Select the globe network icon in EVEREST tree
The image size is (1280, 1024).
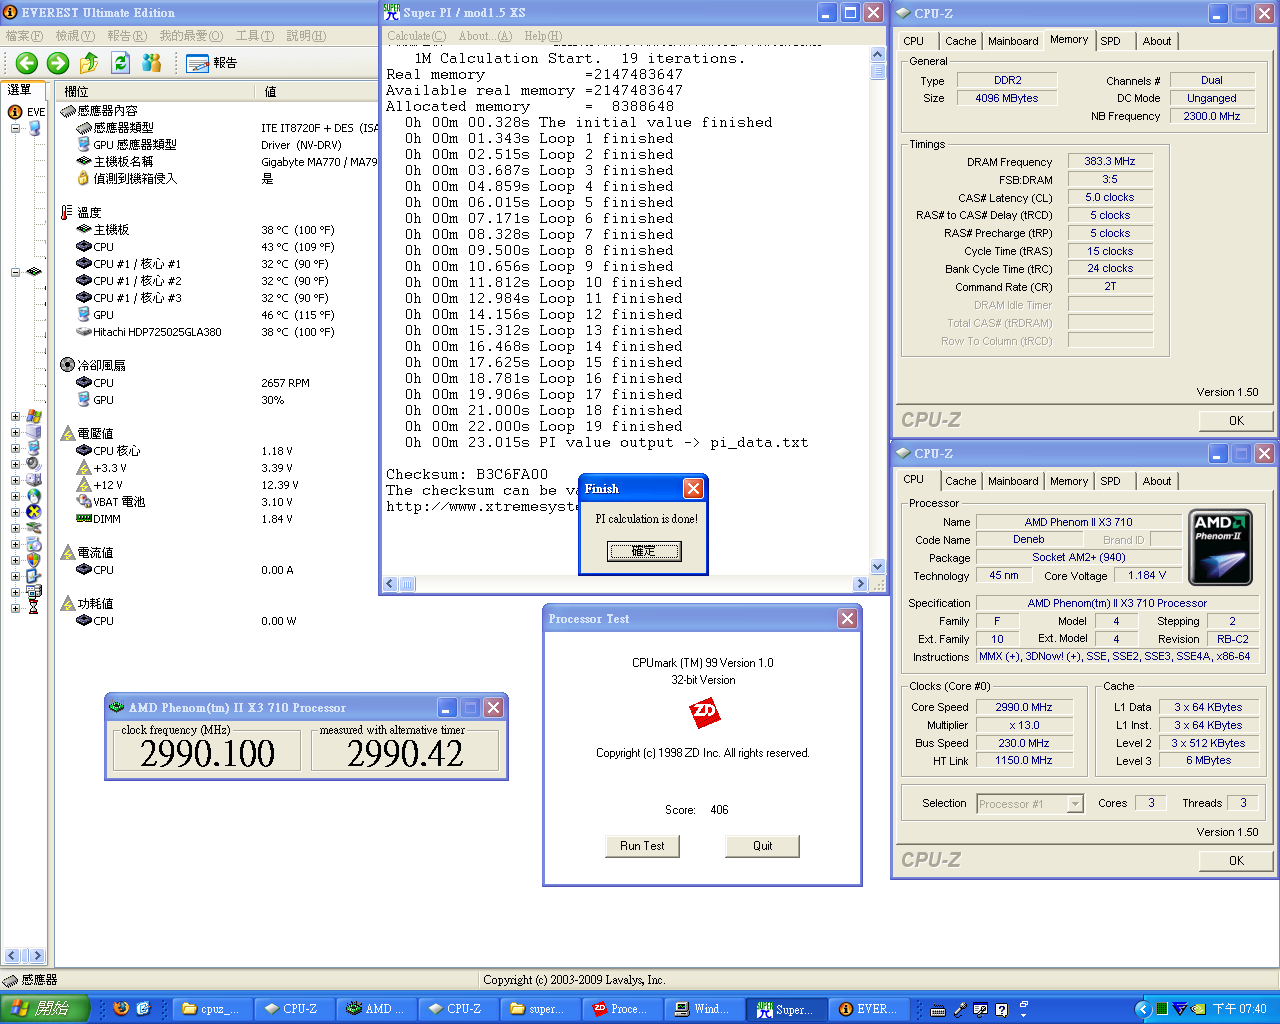click(x=34, y=496)
